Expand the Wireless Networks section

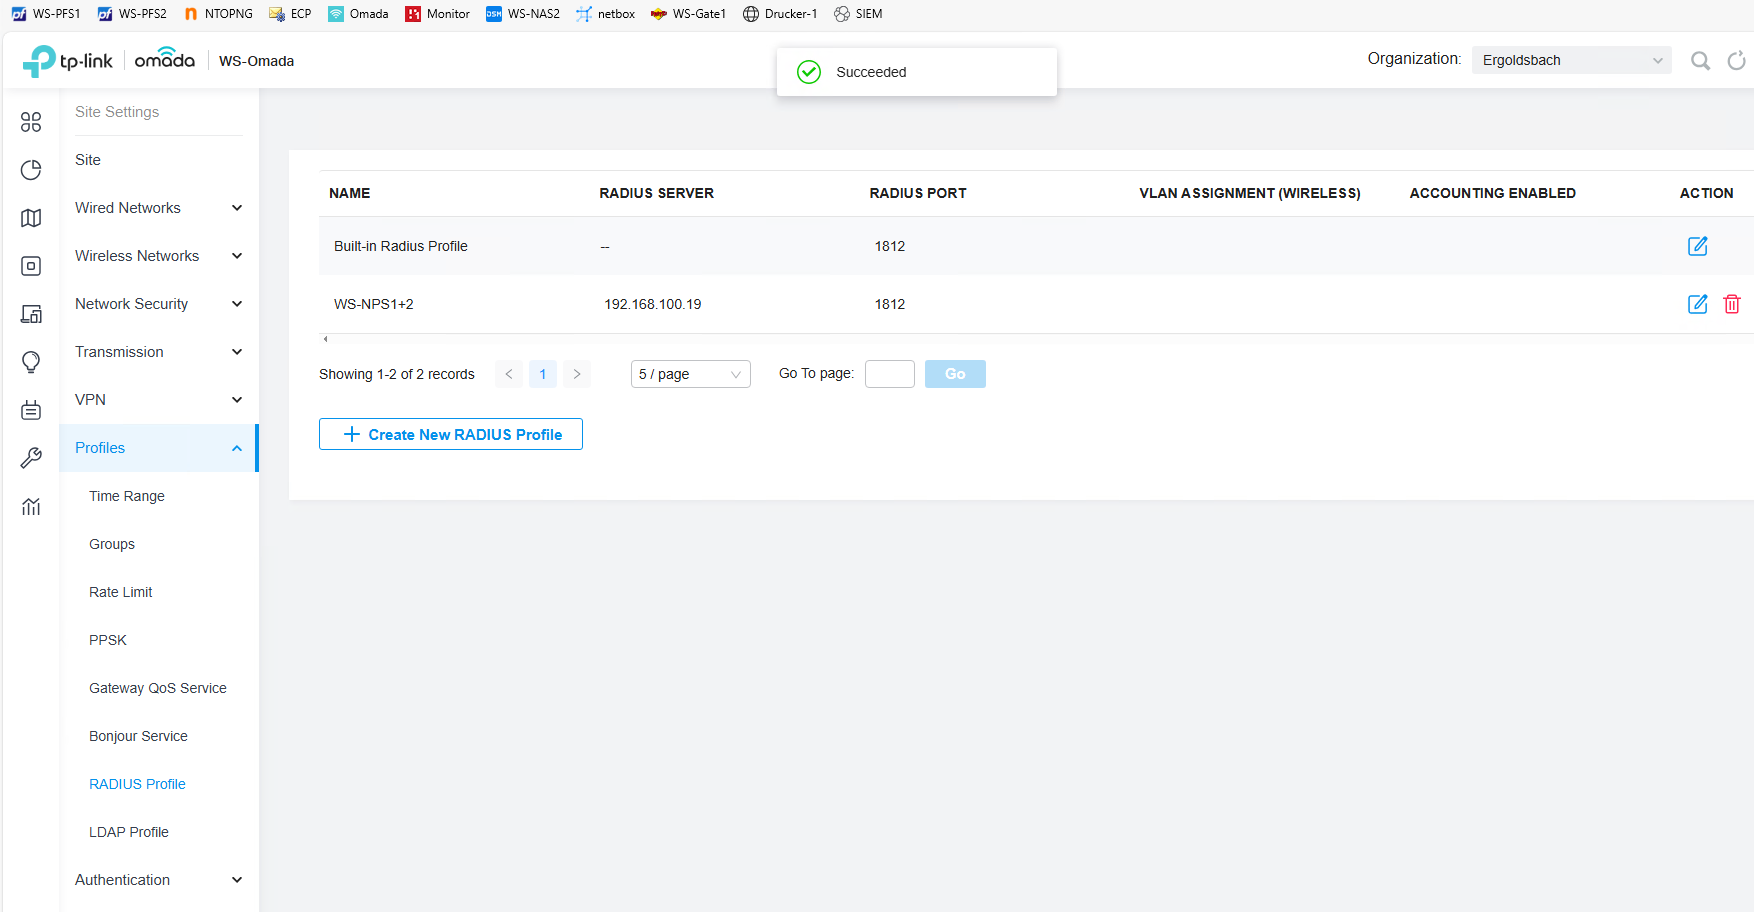pyautogui.click(x=158, y=256)
